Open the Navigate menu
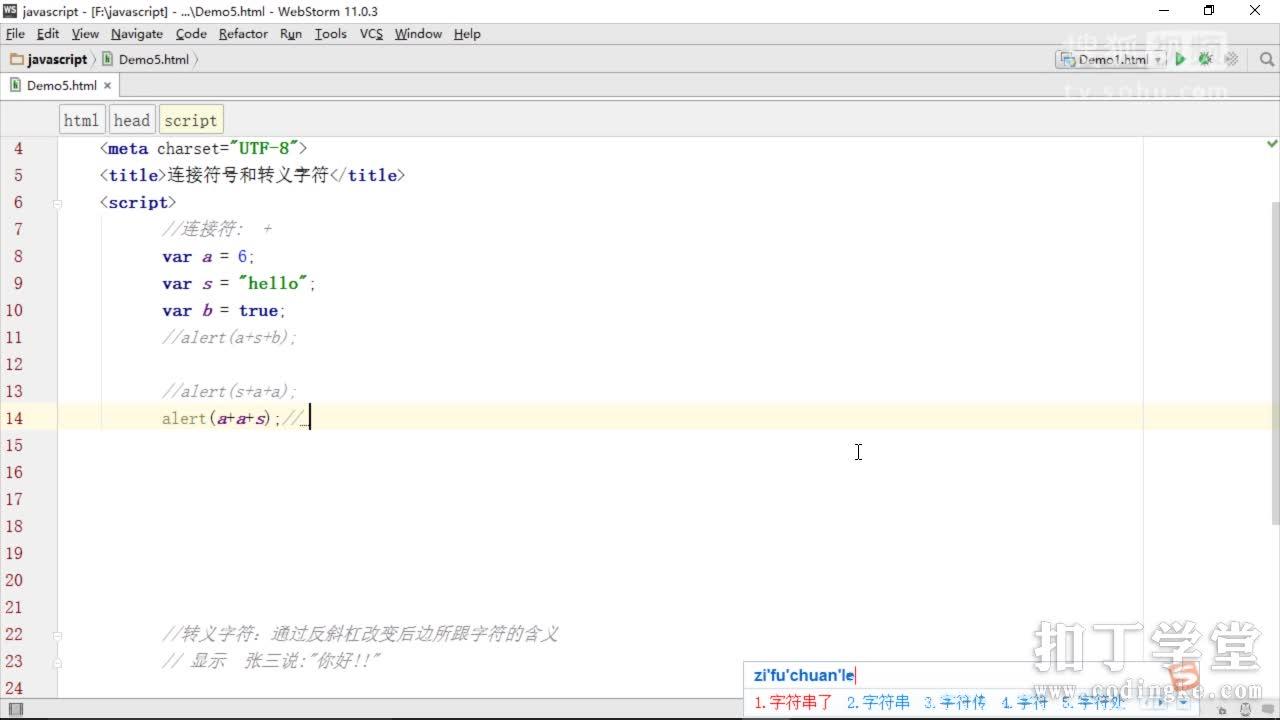This screenshot has height=720, width=1280. 136,33
